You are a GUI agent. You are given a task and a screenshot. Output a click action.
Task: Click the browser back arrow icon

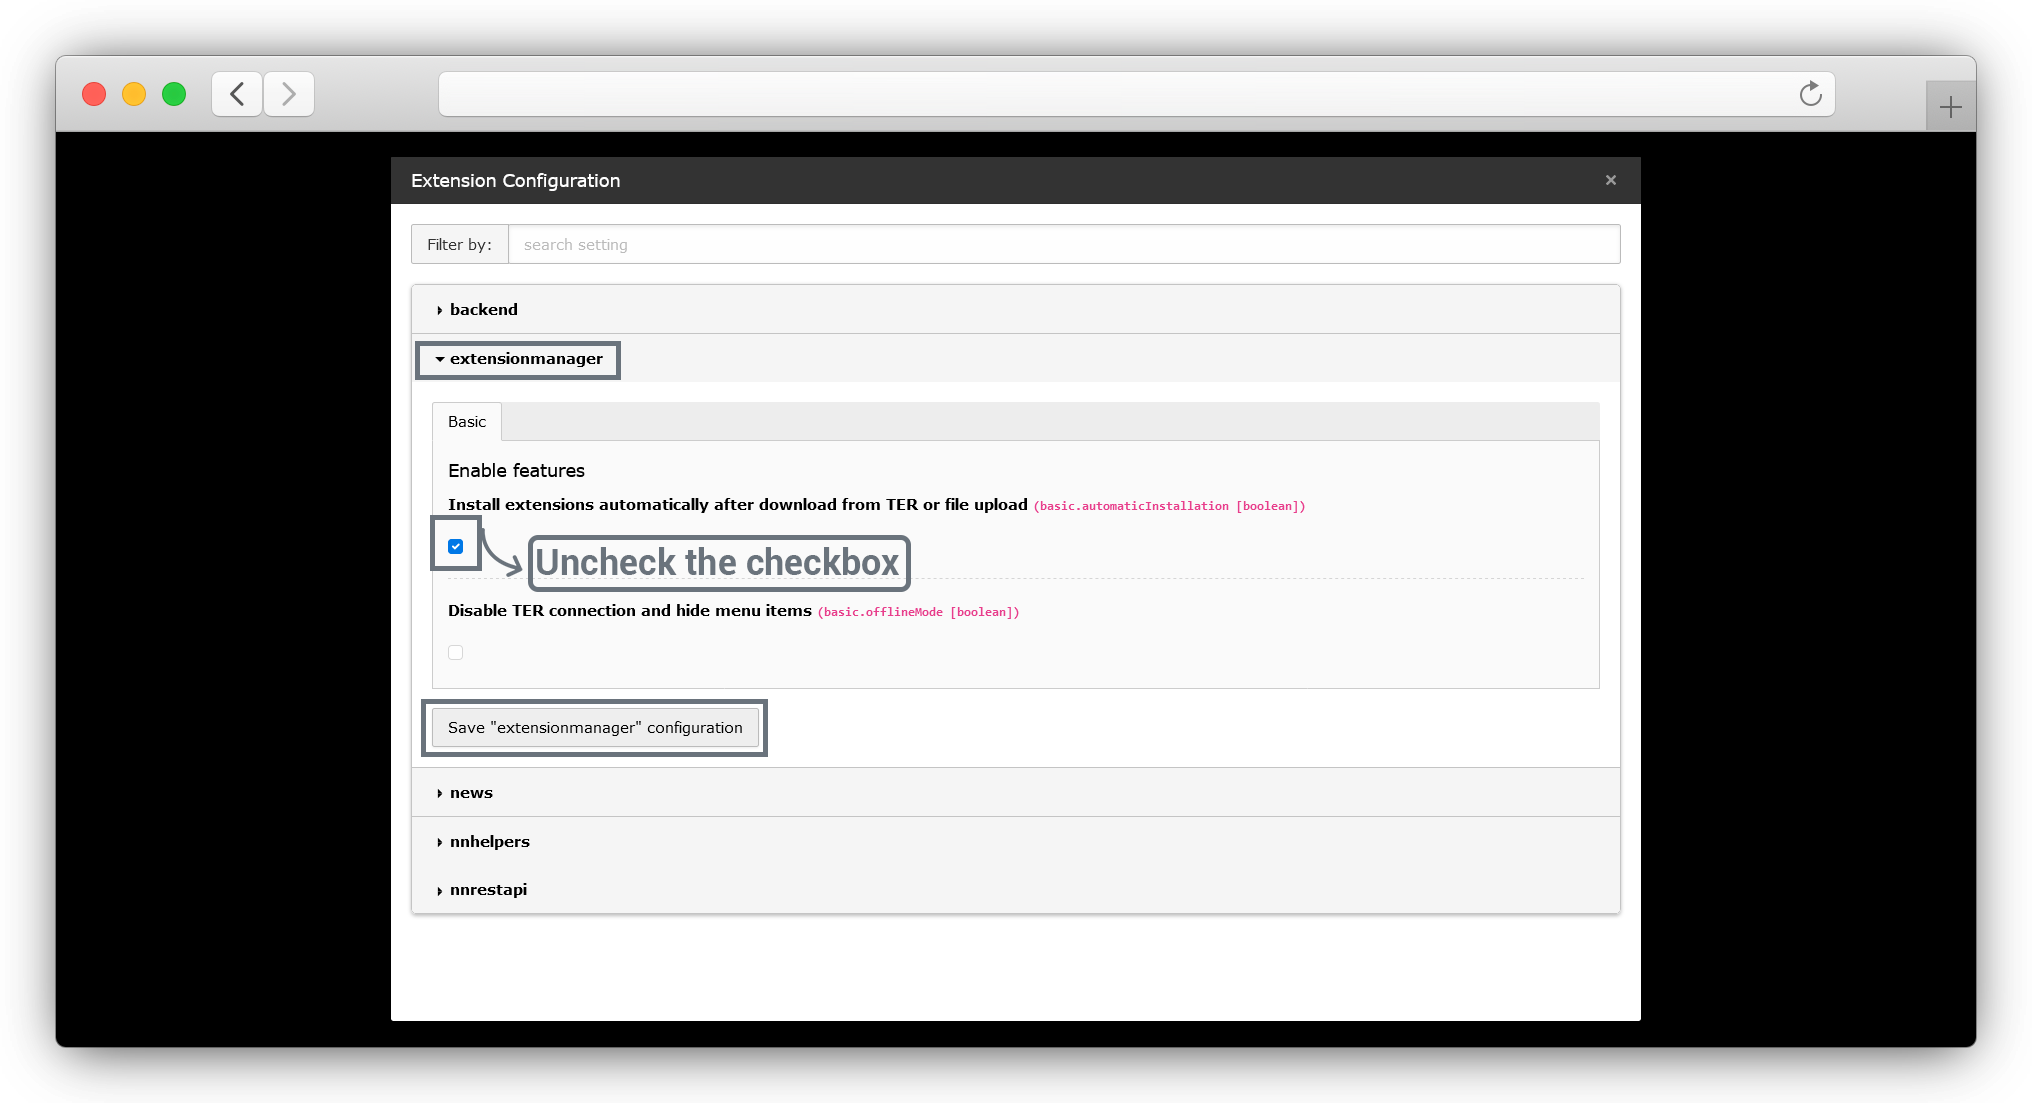[x=237, y=94]
